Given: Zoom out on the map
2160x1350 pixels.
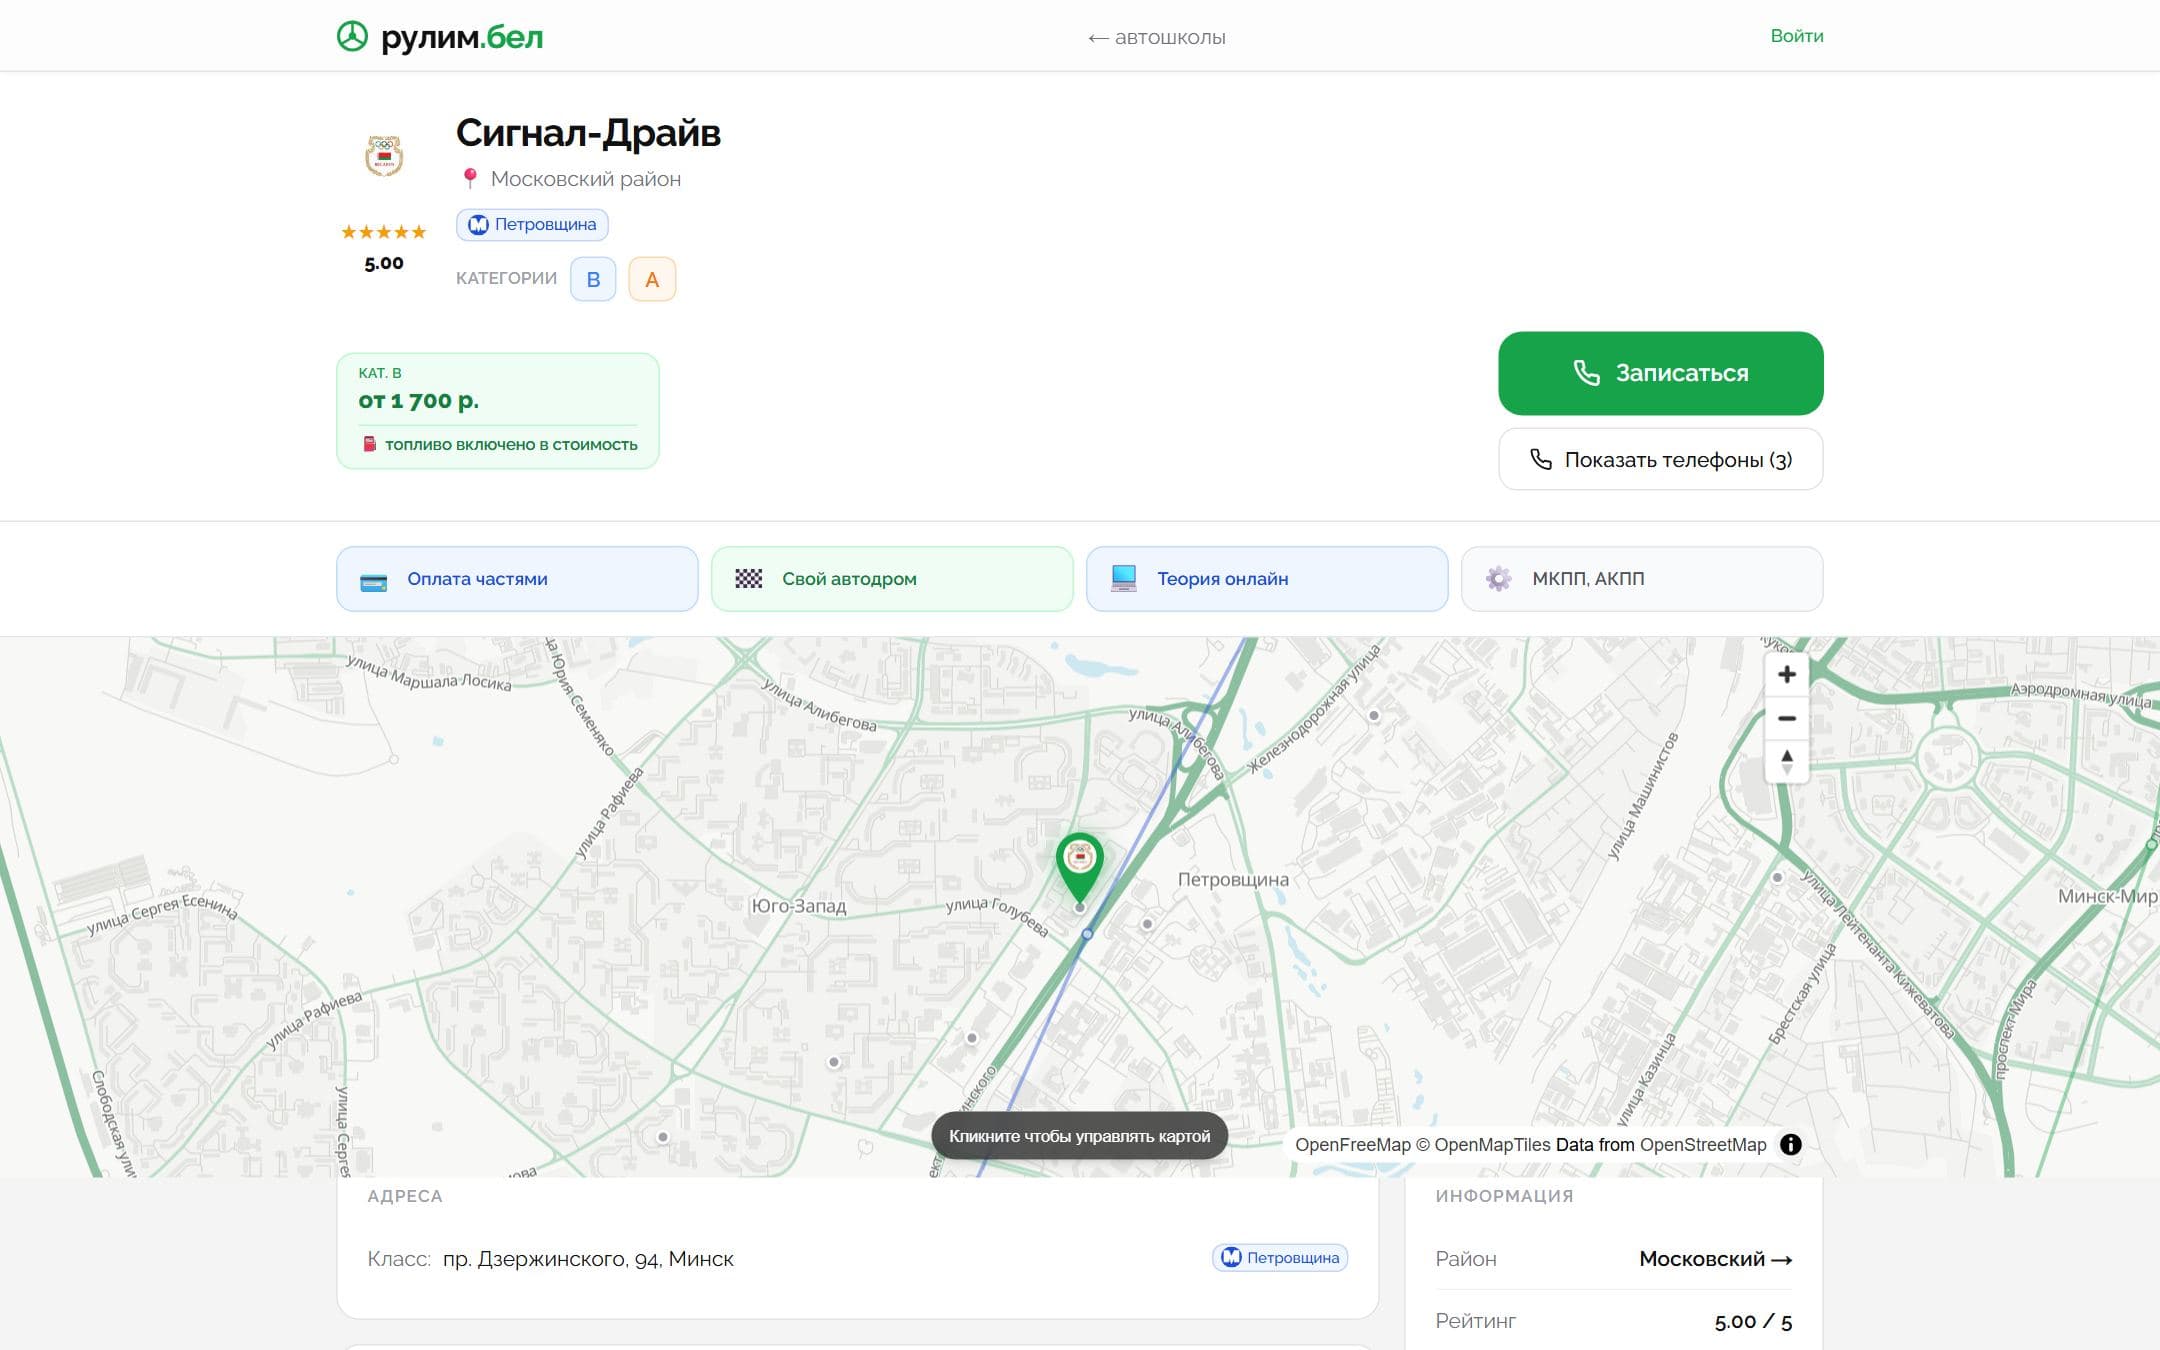Looking at the screenshot, I should click(x=1787, y=718).
